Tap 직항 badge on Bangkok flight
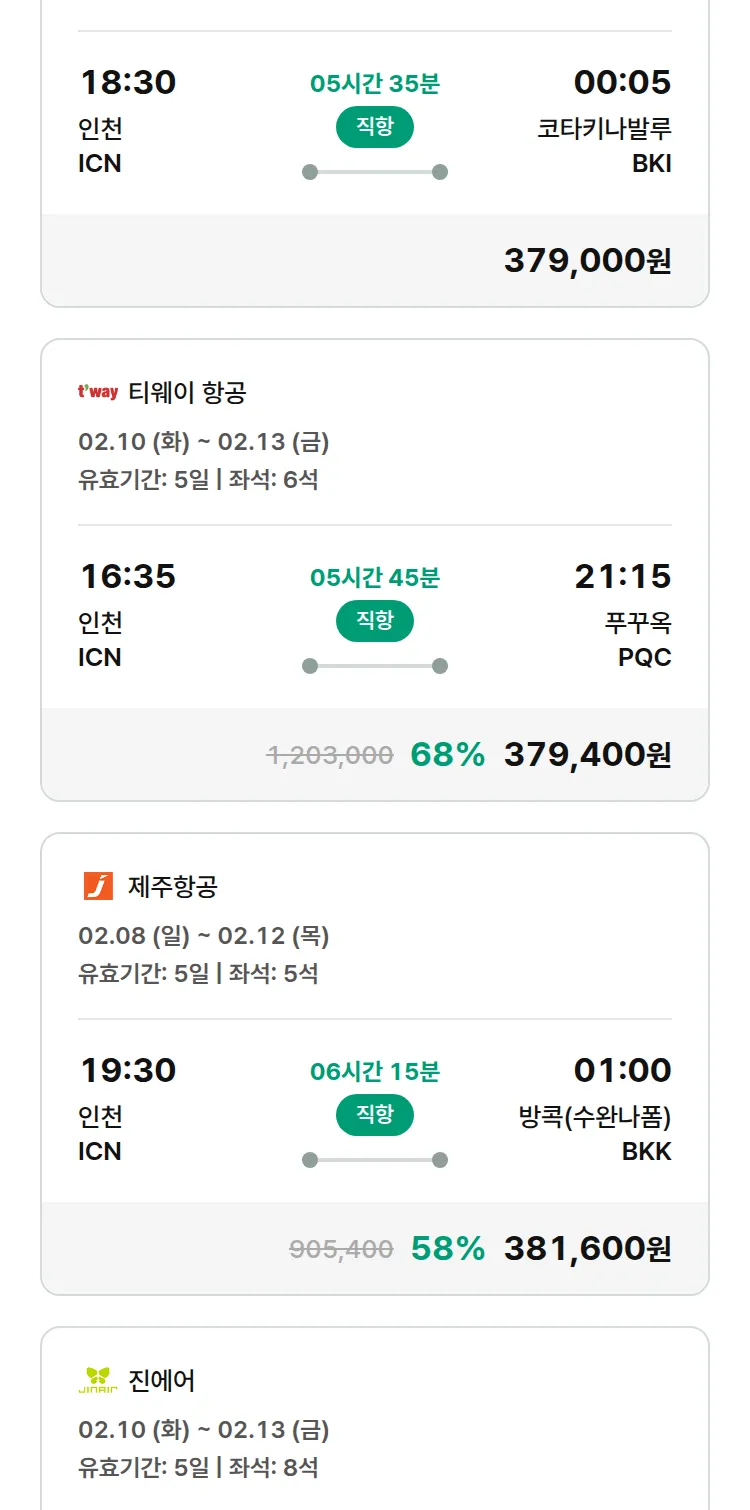 pyautogui.click(x=374, y=1115)
